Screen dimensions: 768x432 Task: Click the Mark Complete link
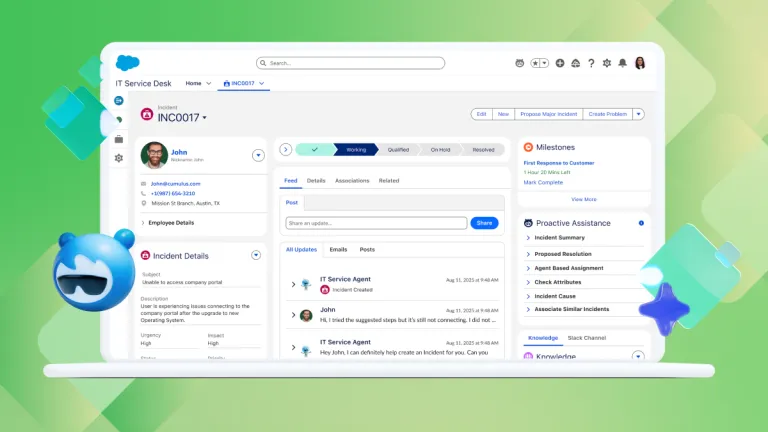543,182
